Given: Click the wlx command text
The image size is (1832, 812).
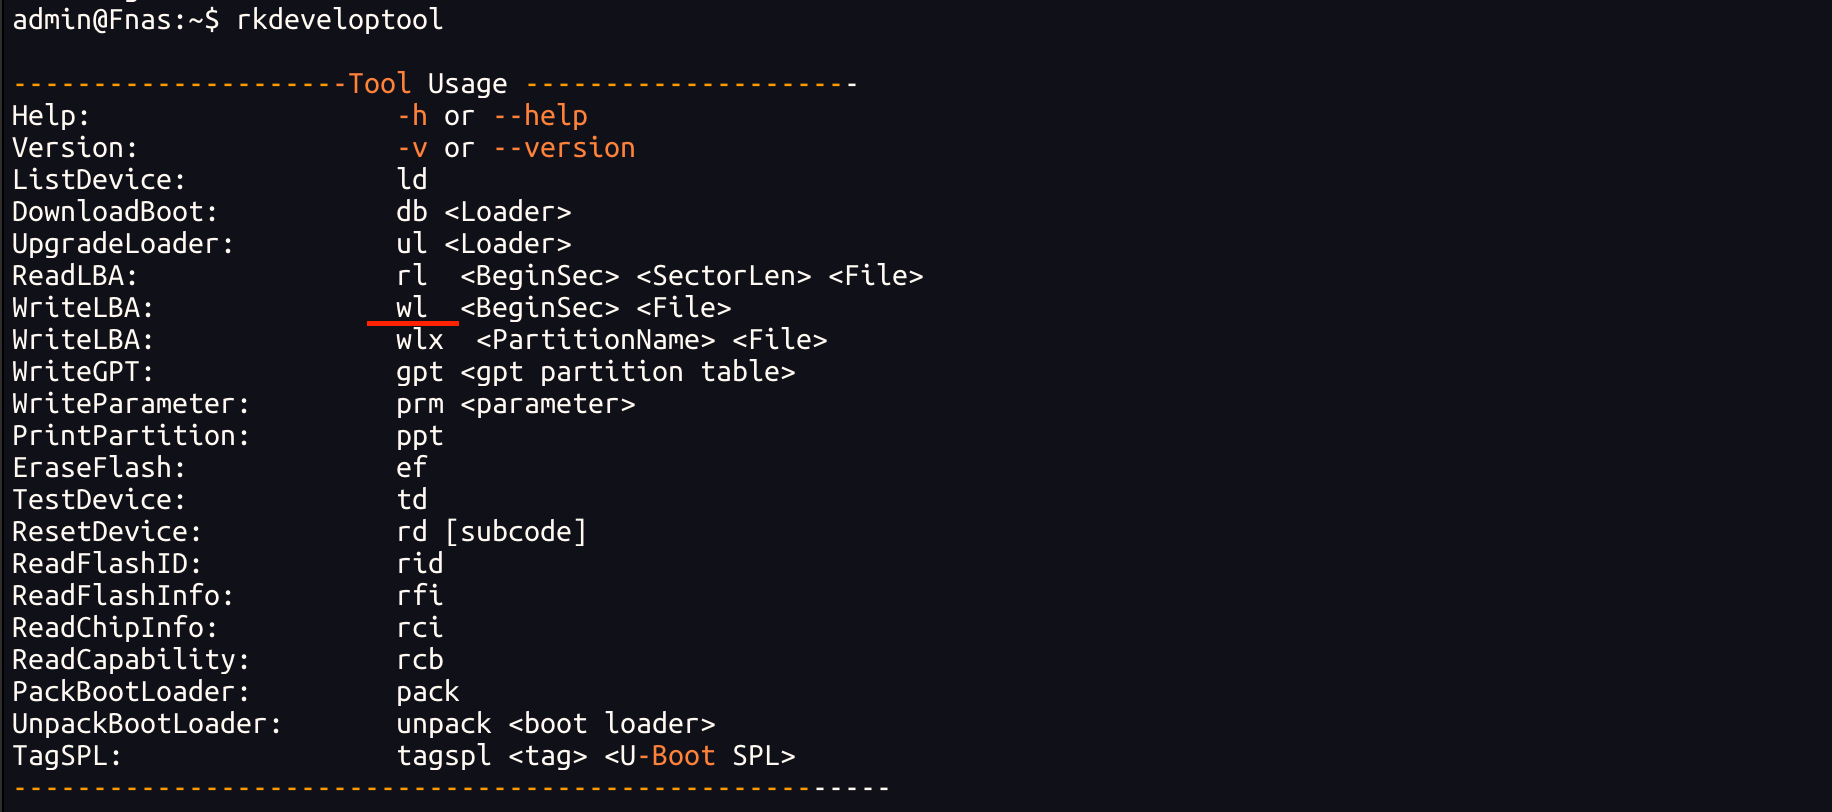Looking at the screenshot, I should (420, 340).
